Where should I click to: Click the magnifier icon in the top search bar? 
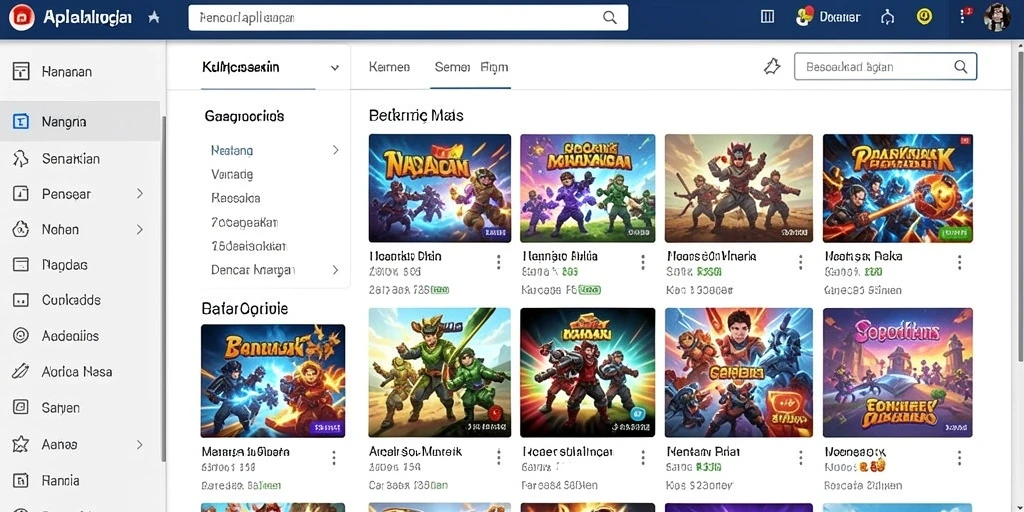(x=609, y=18)
